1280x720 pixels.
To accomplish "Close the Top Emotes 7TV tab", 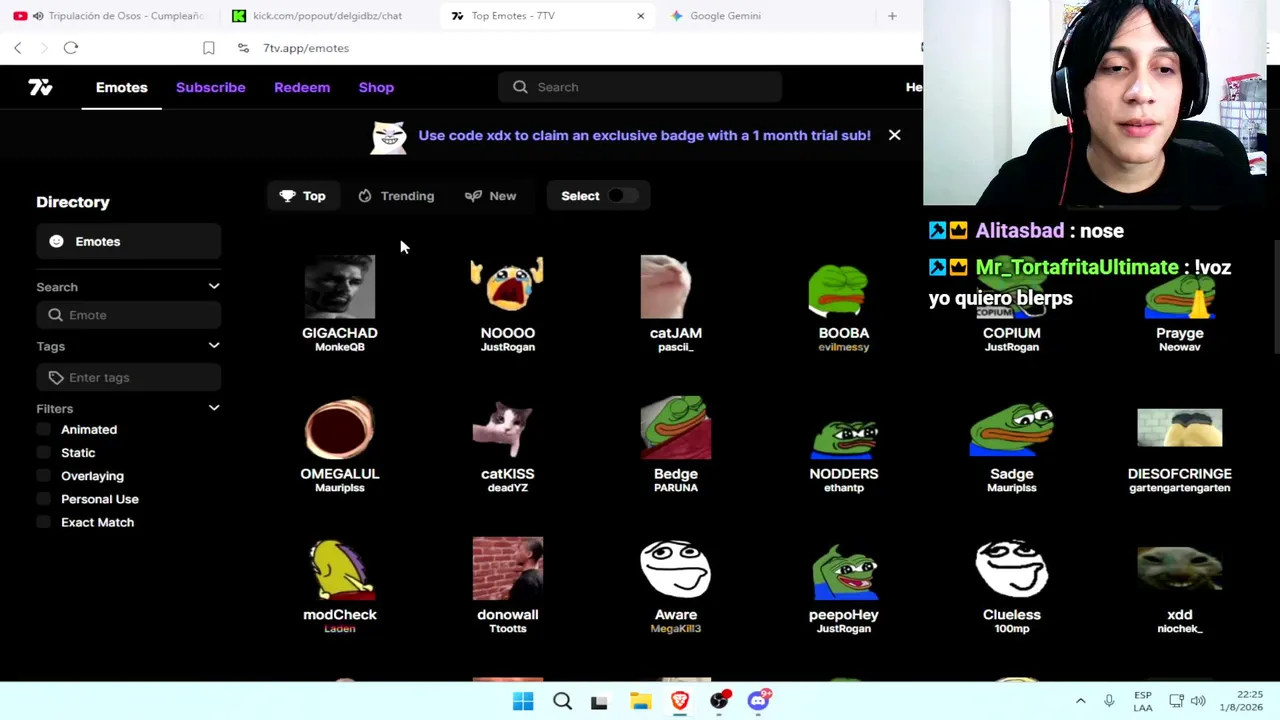I will [641, 16].
